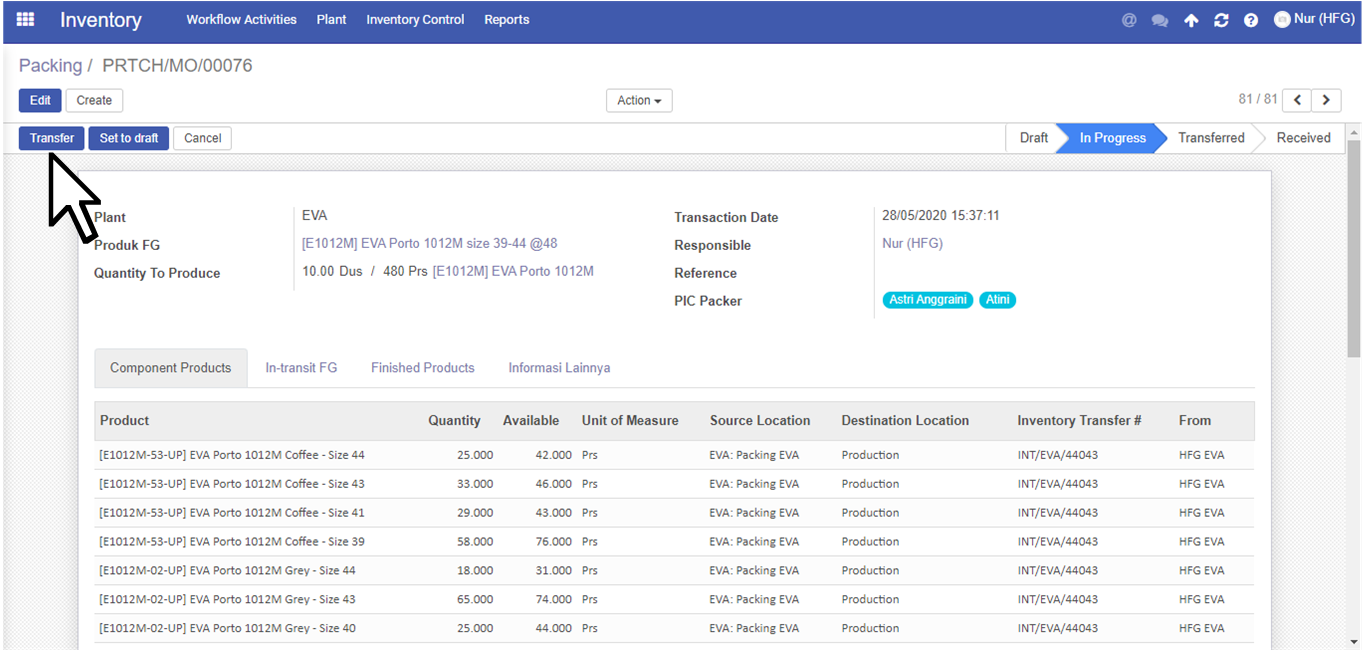The width and height of the screenshot is (1365, 651).
Task: Open the help question mark icon
Action: [x=1251, y=20]
